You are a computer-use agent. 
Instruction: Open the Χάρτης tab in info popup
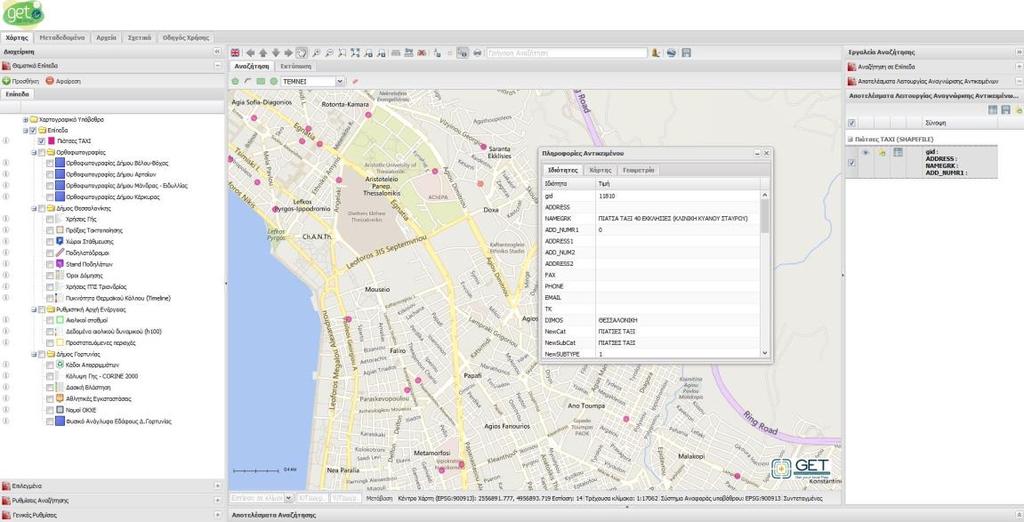(x=601, y=170)
